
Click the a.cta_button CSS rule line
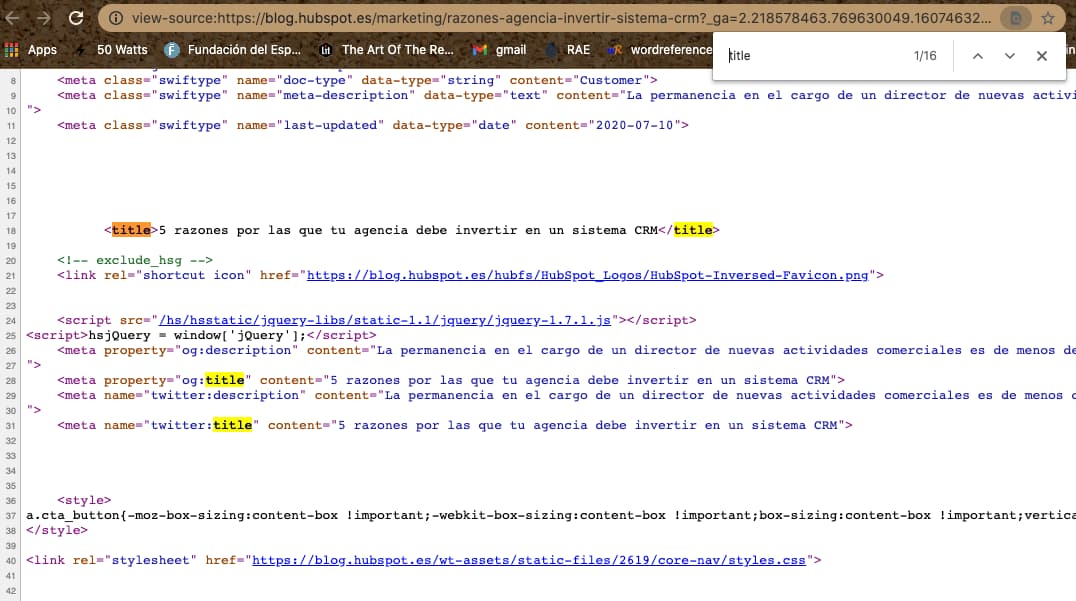(550, 515)
